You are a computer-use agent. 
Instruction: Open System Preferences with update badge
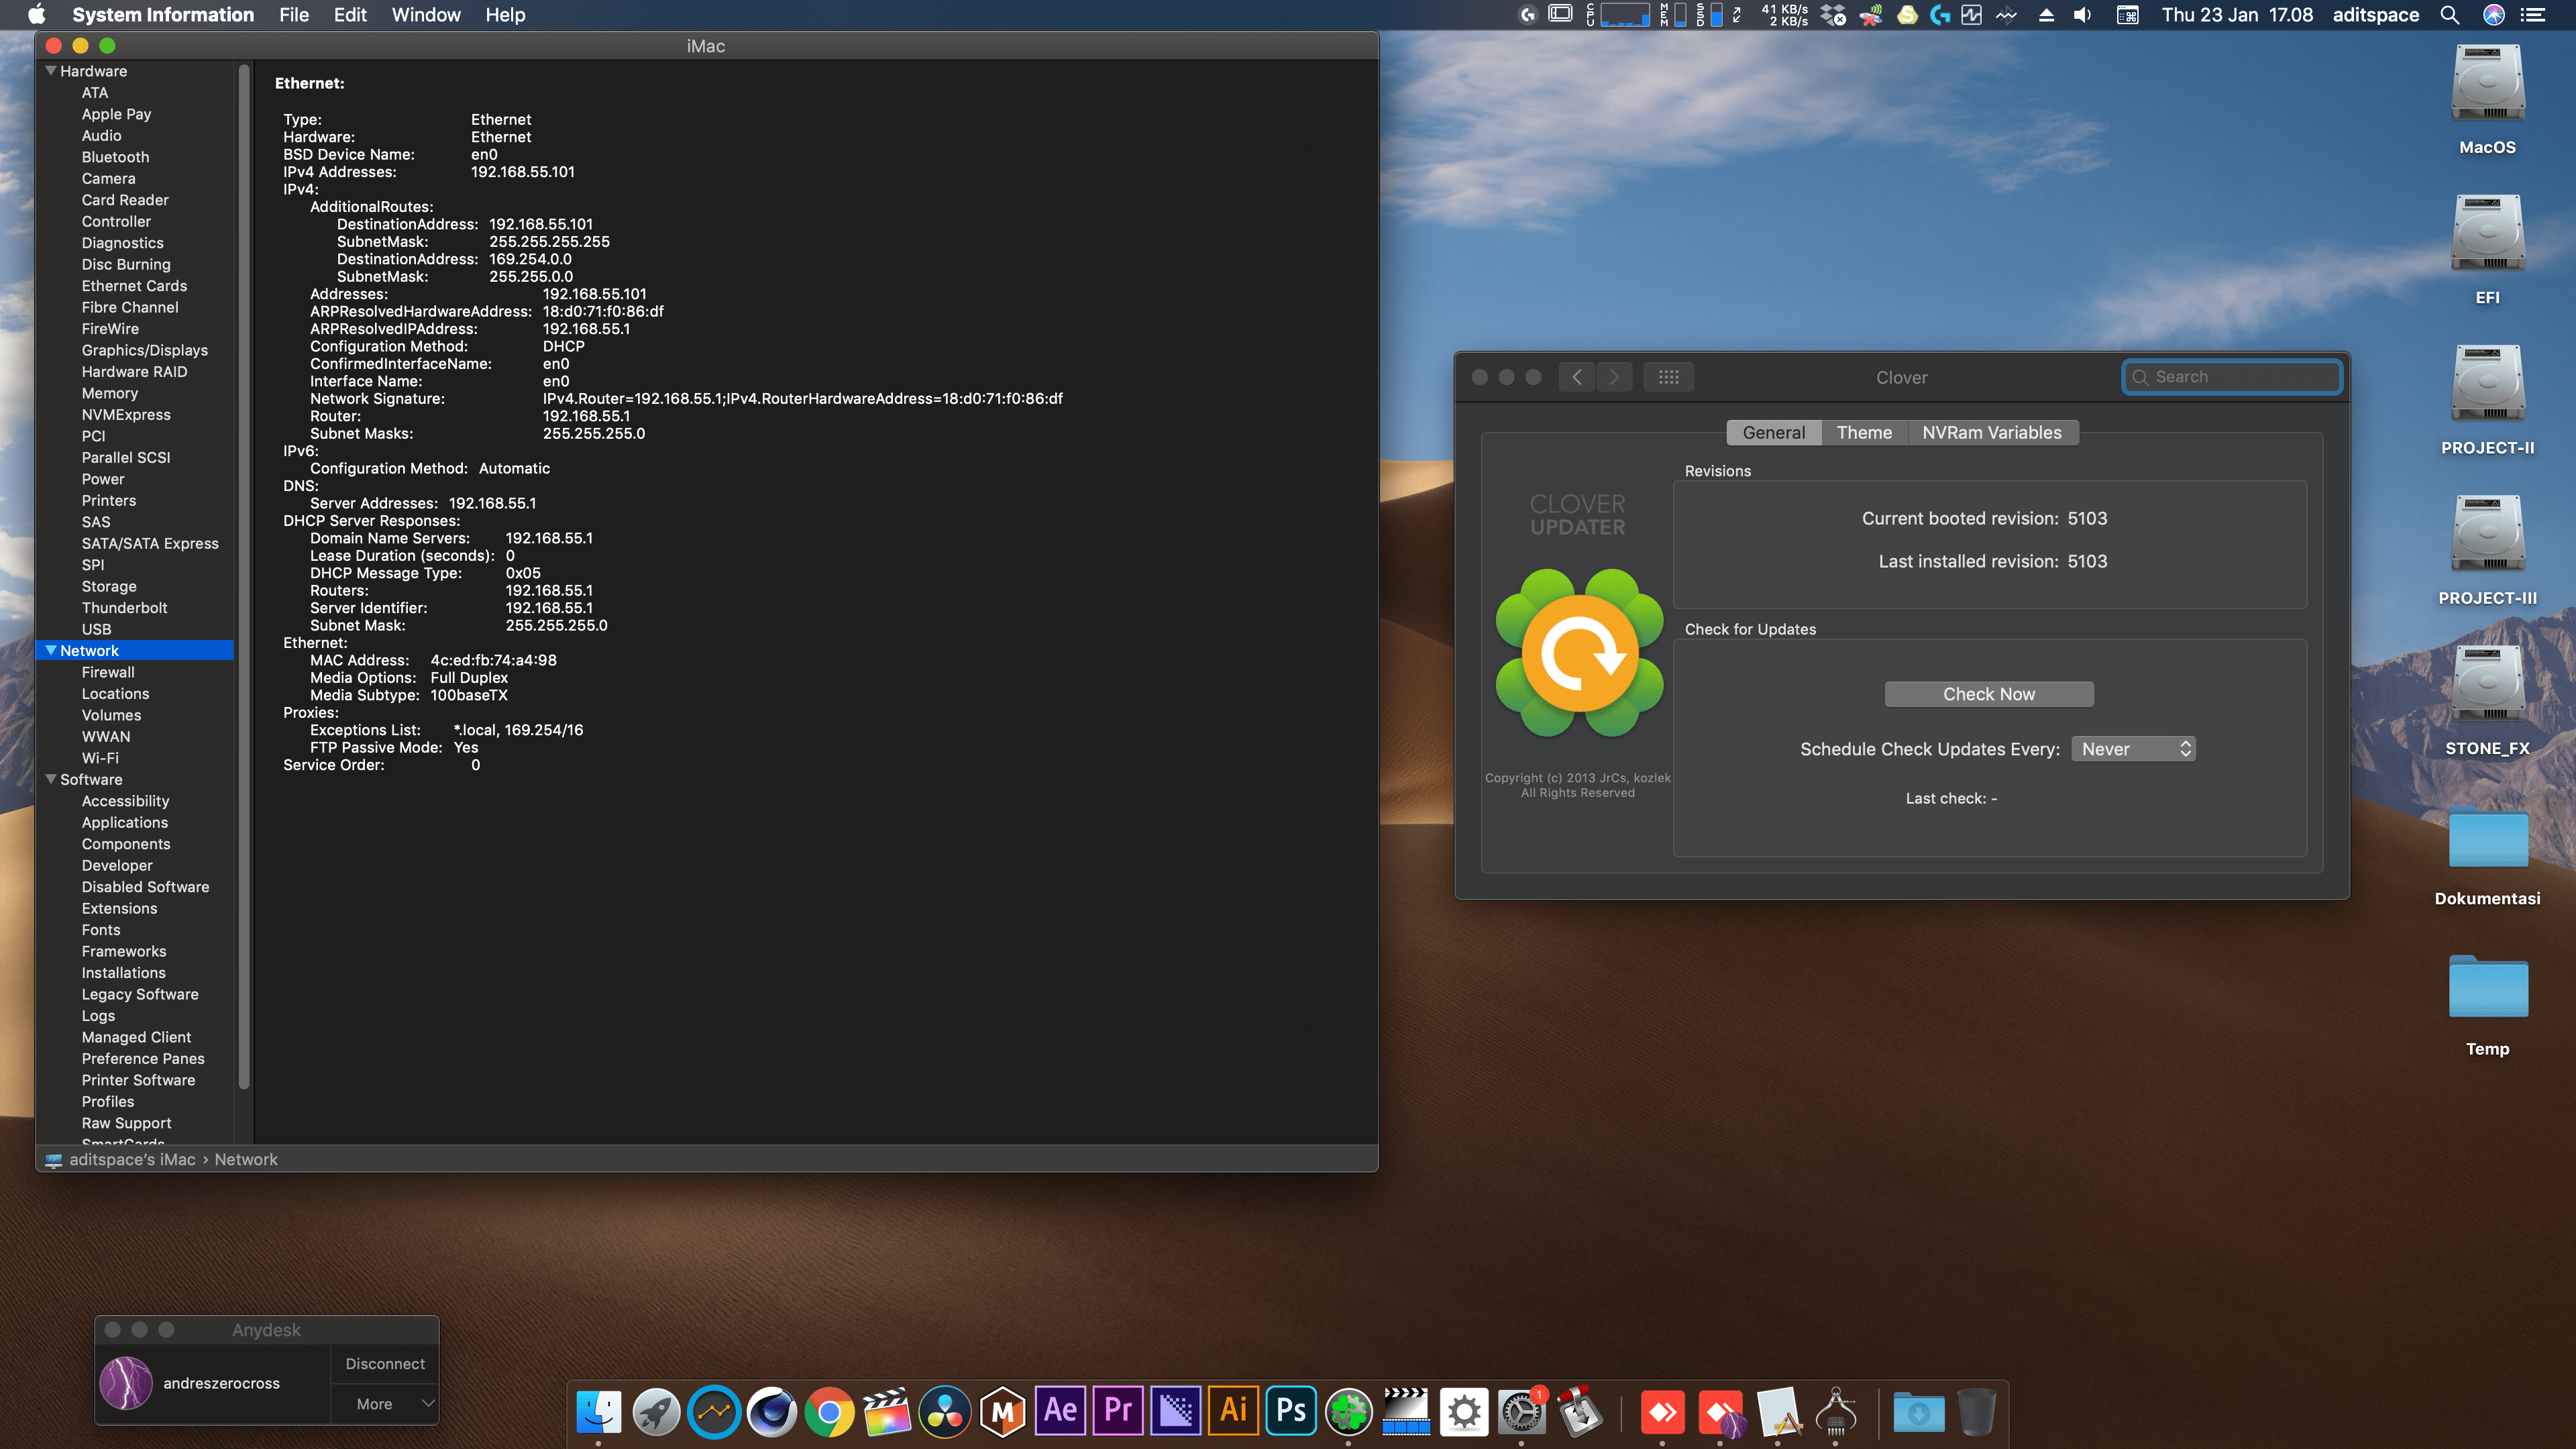pos(1522,1412)
